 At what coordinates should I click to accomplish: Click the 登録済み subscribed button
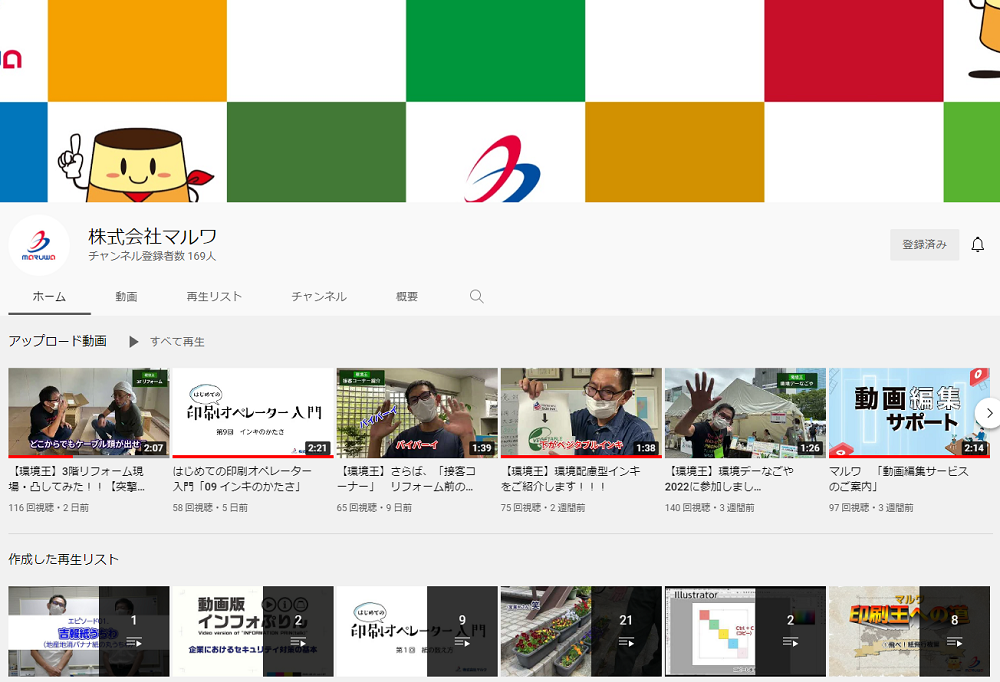click(x=924, y=244)
